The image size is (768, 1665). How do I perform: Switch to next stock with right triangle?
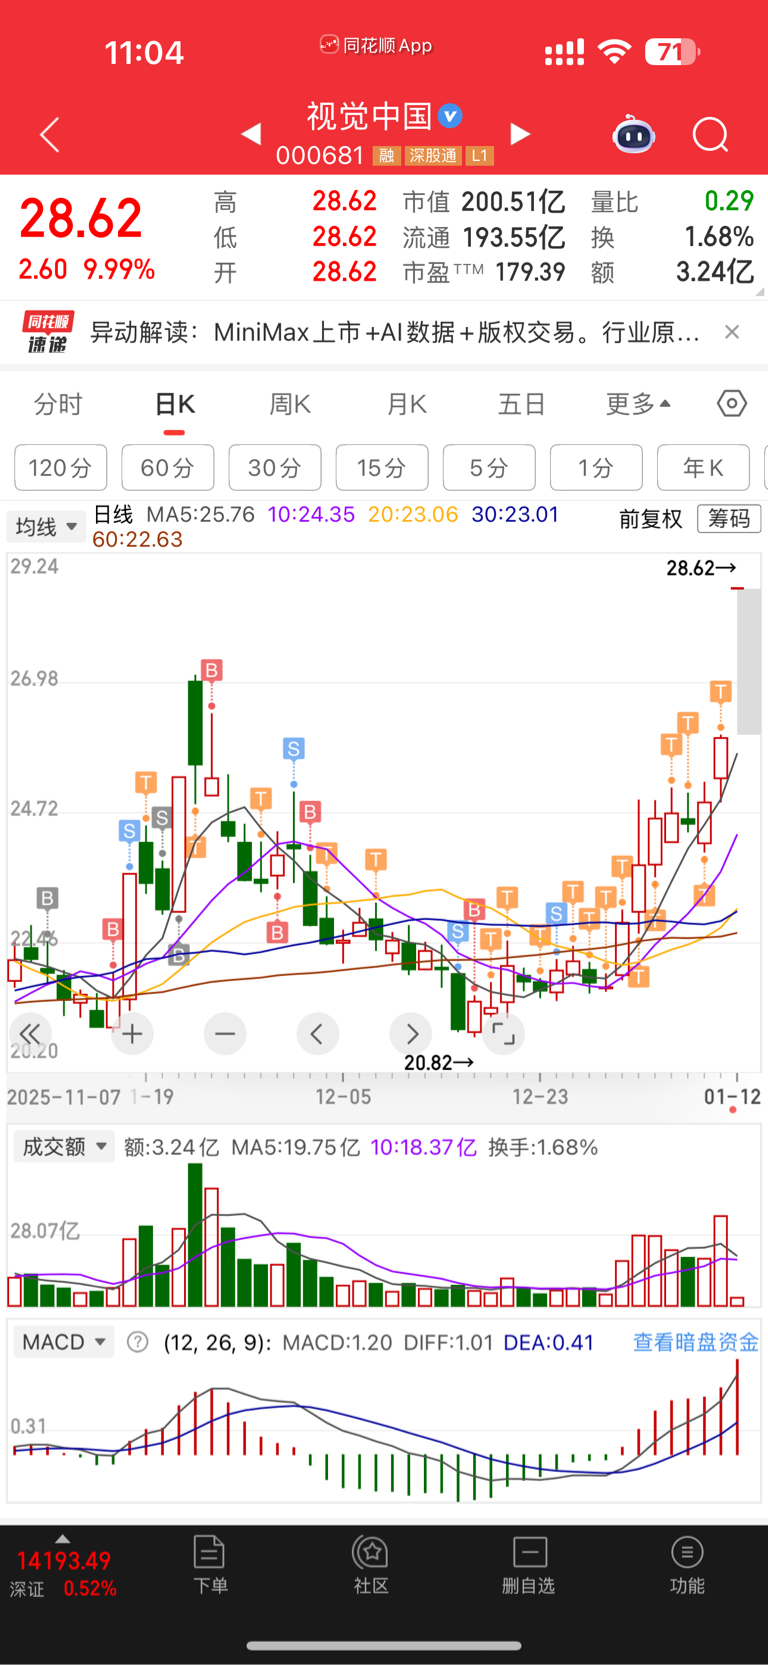(520, 133)
